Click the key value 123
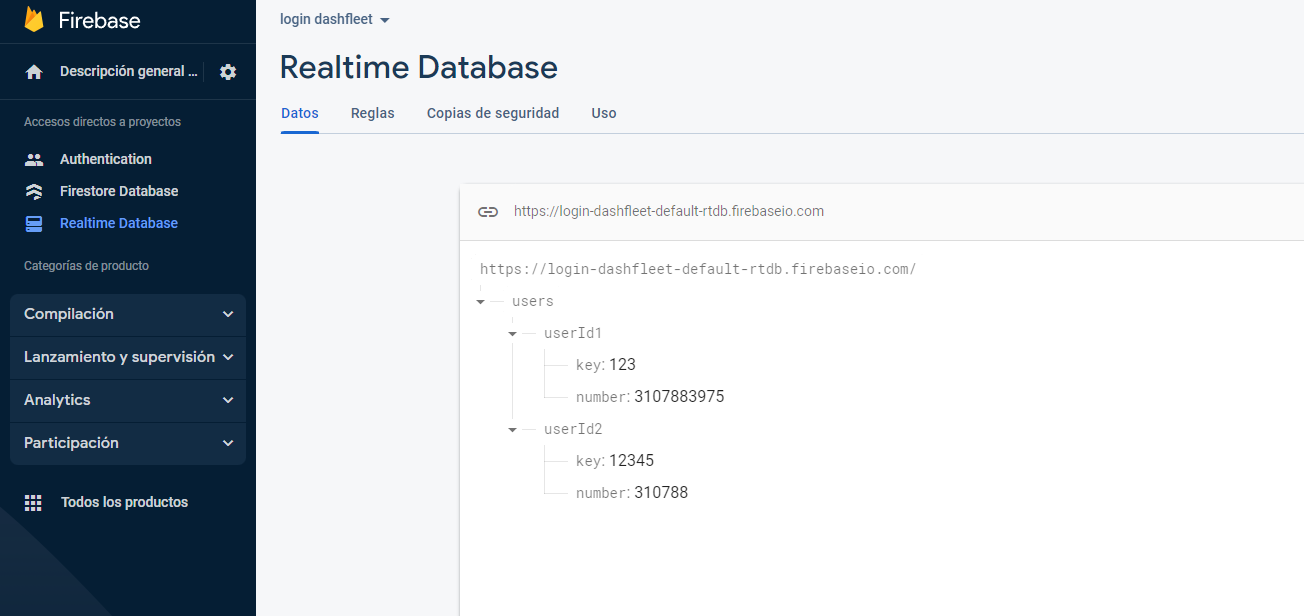The height and width of the screenshot is (616, 1304). click(x=622, y=365)
